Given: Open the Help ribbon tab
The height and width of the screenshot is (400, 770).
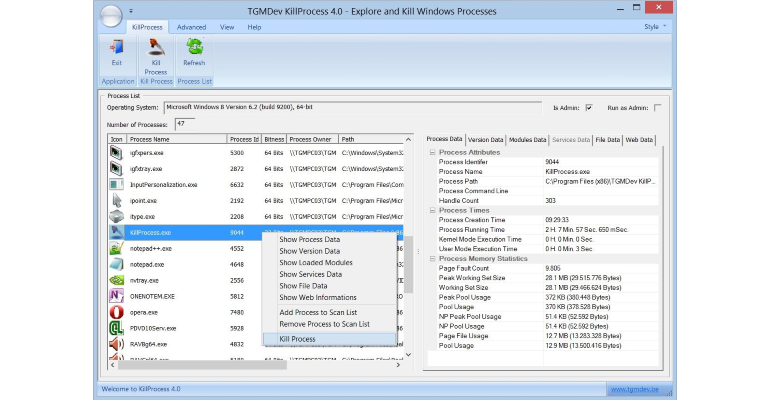Looking at the screenshot, I should (x=254, y=27).
